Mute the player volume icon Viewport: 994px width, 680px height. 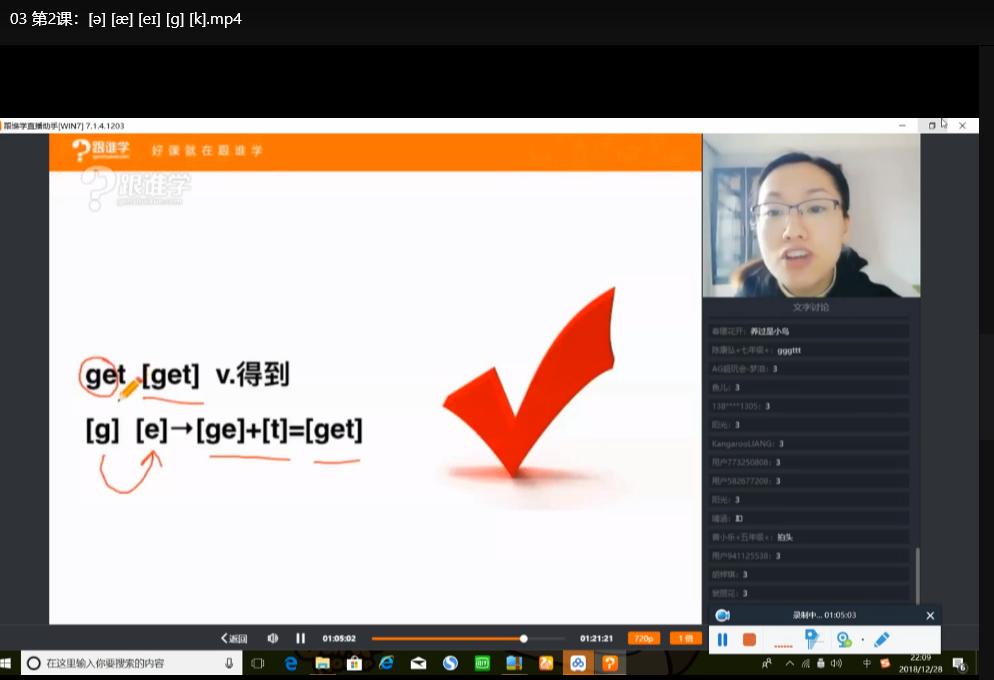pyautogui.click(x=273, y=638)
